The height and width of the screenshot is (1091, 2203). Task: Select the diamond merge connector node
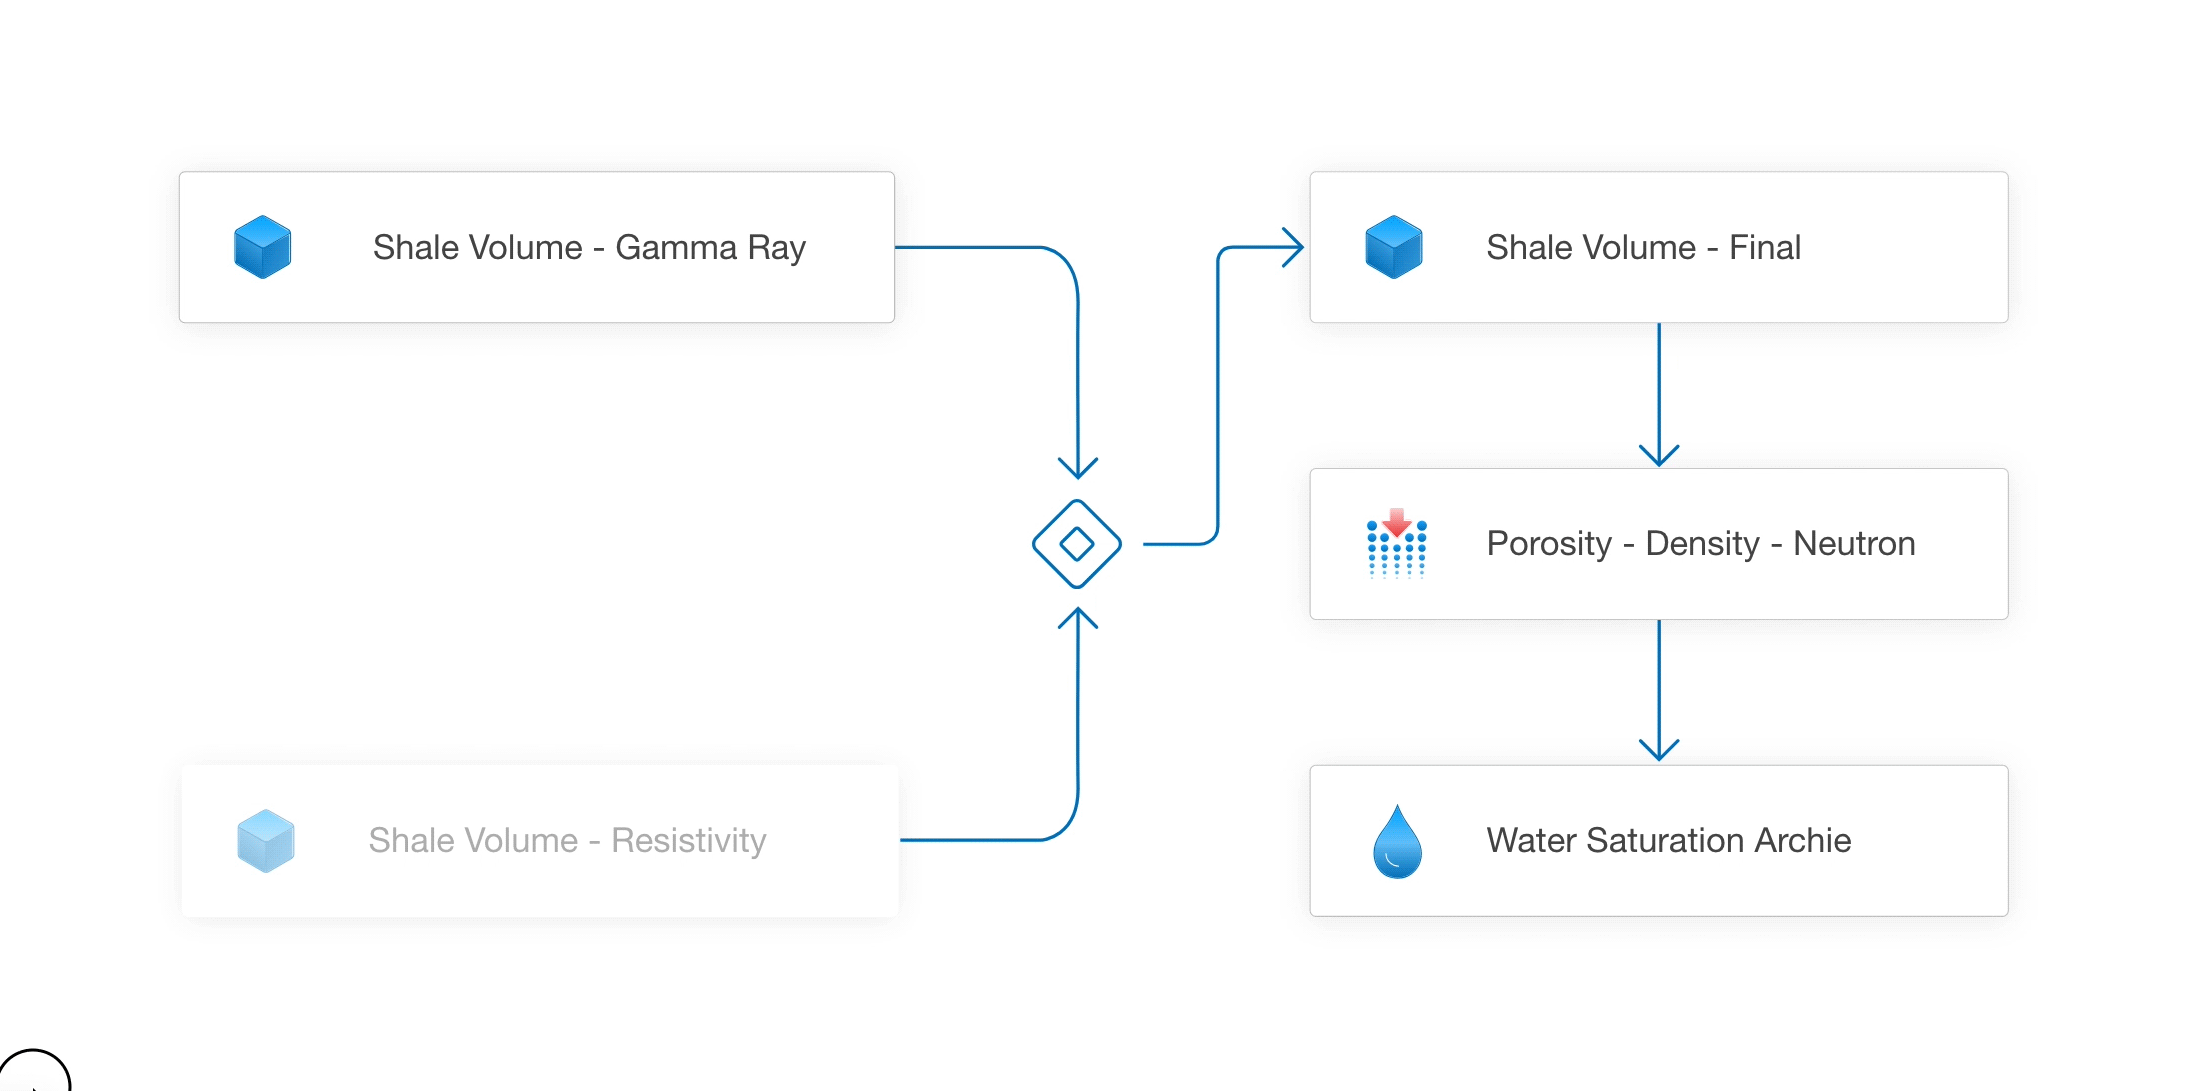(x=1077, y=544)
